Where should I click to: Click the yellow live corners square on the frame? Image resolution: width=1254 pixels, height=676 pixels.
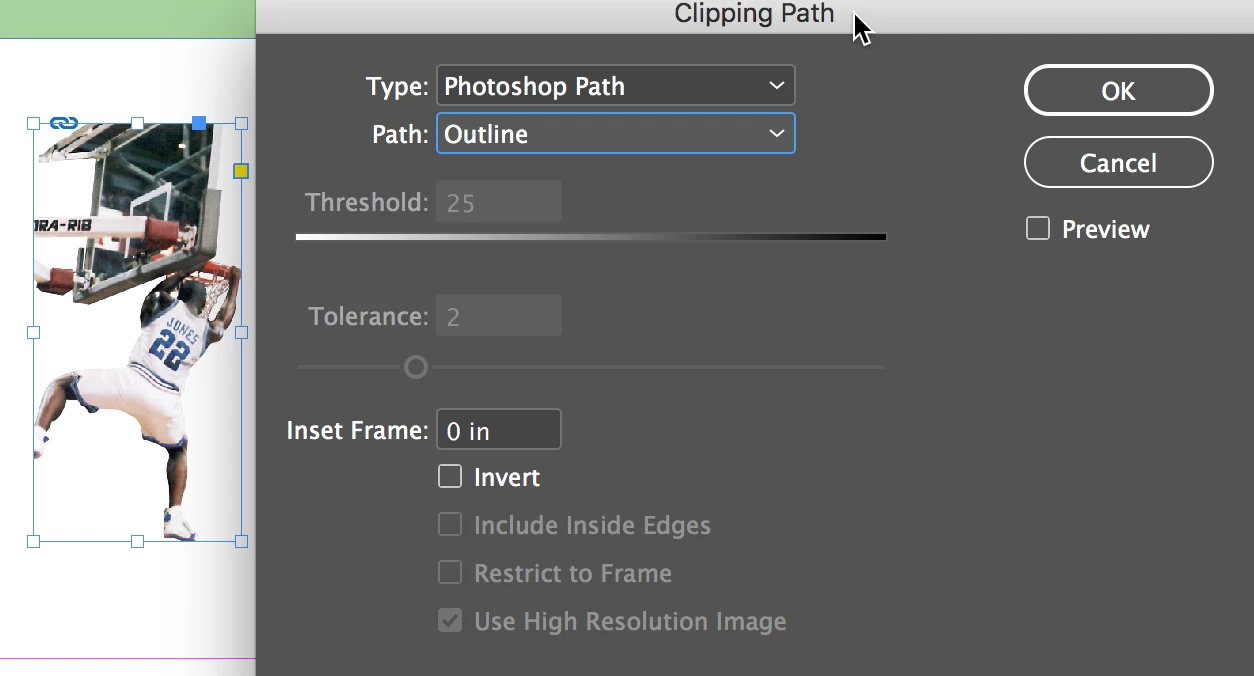point(241,171)
